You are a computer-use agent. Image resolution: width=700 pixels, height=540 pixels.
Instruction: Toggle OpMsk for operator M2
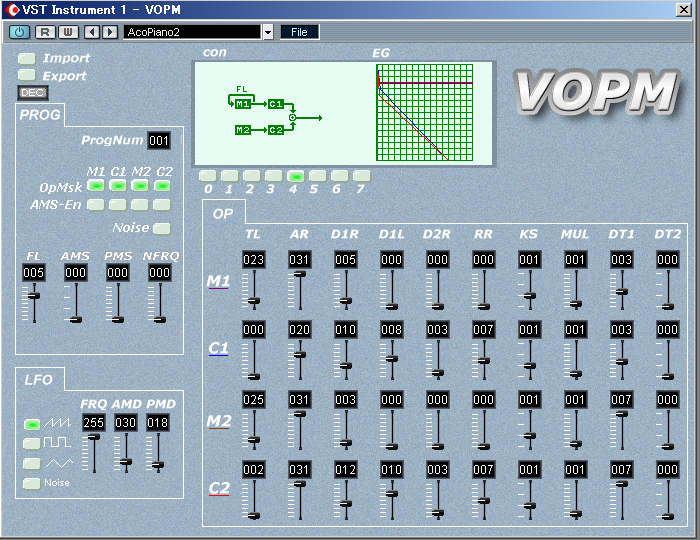pyautogui.click(x=140, y=186)
